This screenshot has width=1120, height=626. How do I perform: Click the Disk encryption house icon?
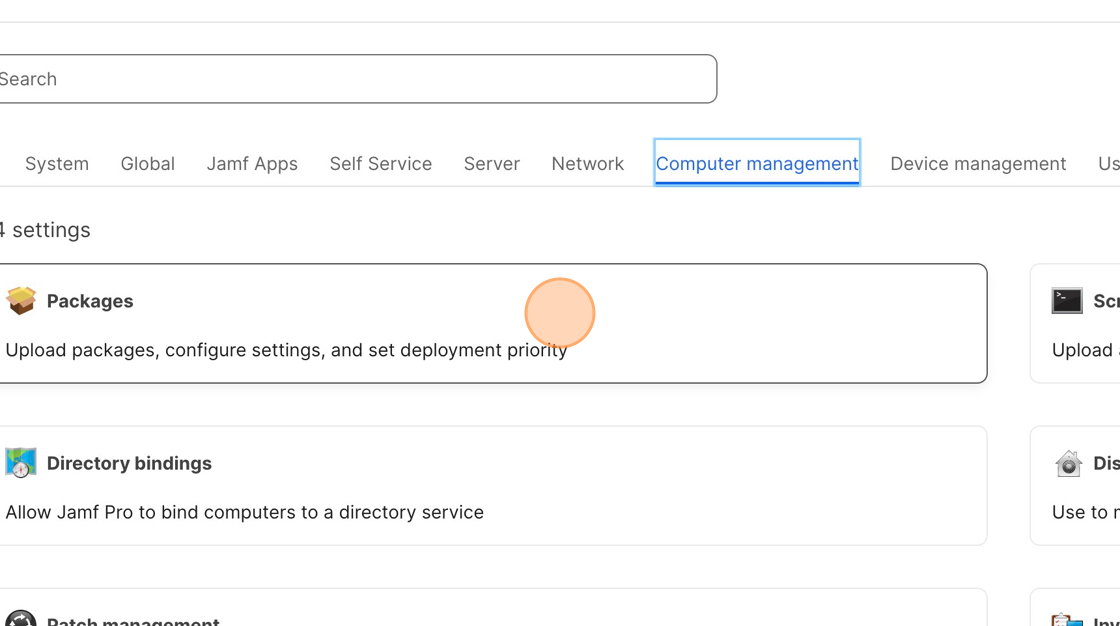tap(1069, 463)
